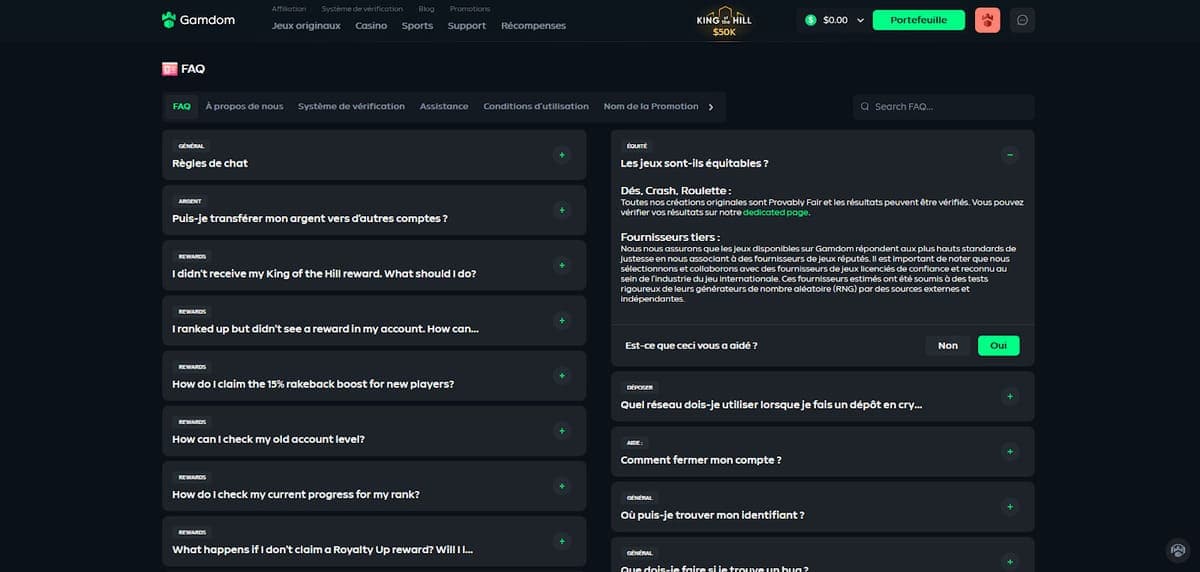Open the Récompenses menu
This screenshot has height=572, width=1200.
[x=533, y=26]
